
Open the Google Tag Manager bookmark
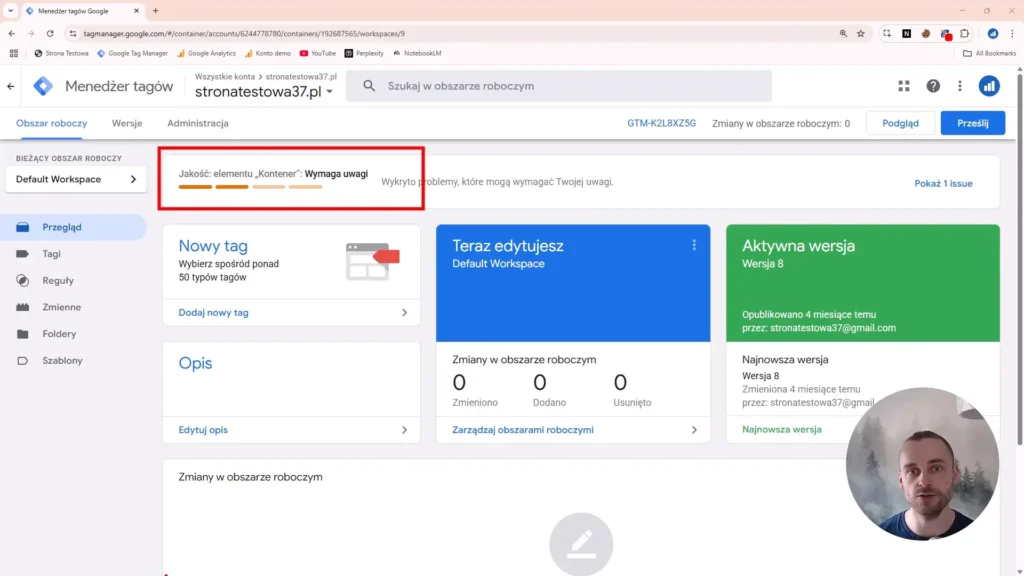(133, 54)
